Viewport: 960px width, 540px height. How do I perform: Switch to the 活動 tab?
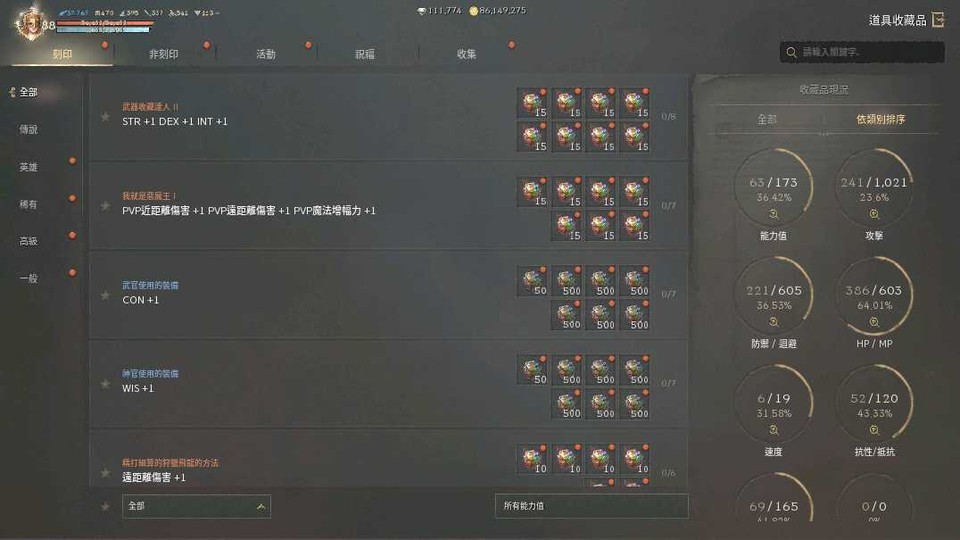(266, 54)
